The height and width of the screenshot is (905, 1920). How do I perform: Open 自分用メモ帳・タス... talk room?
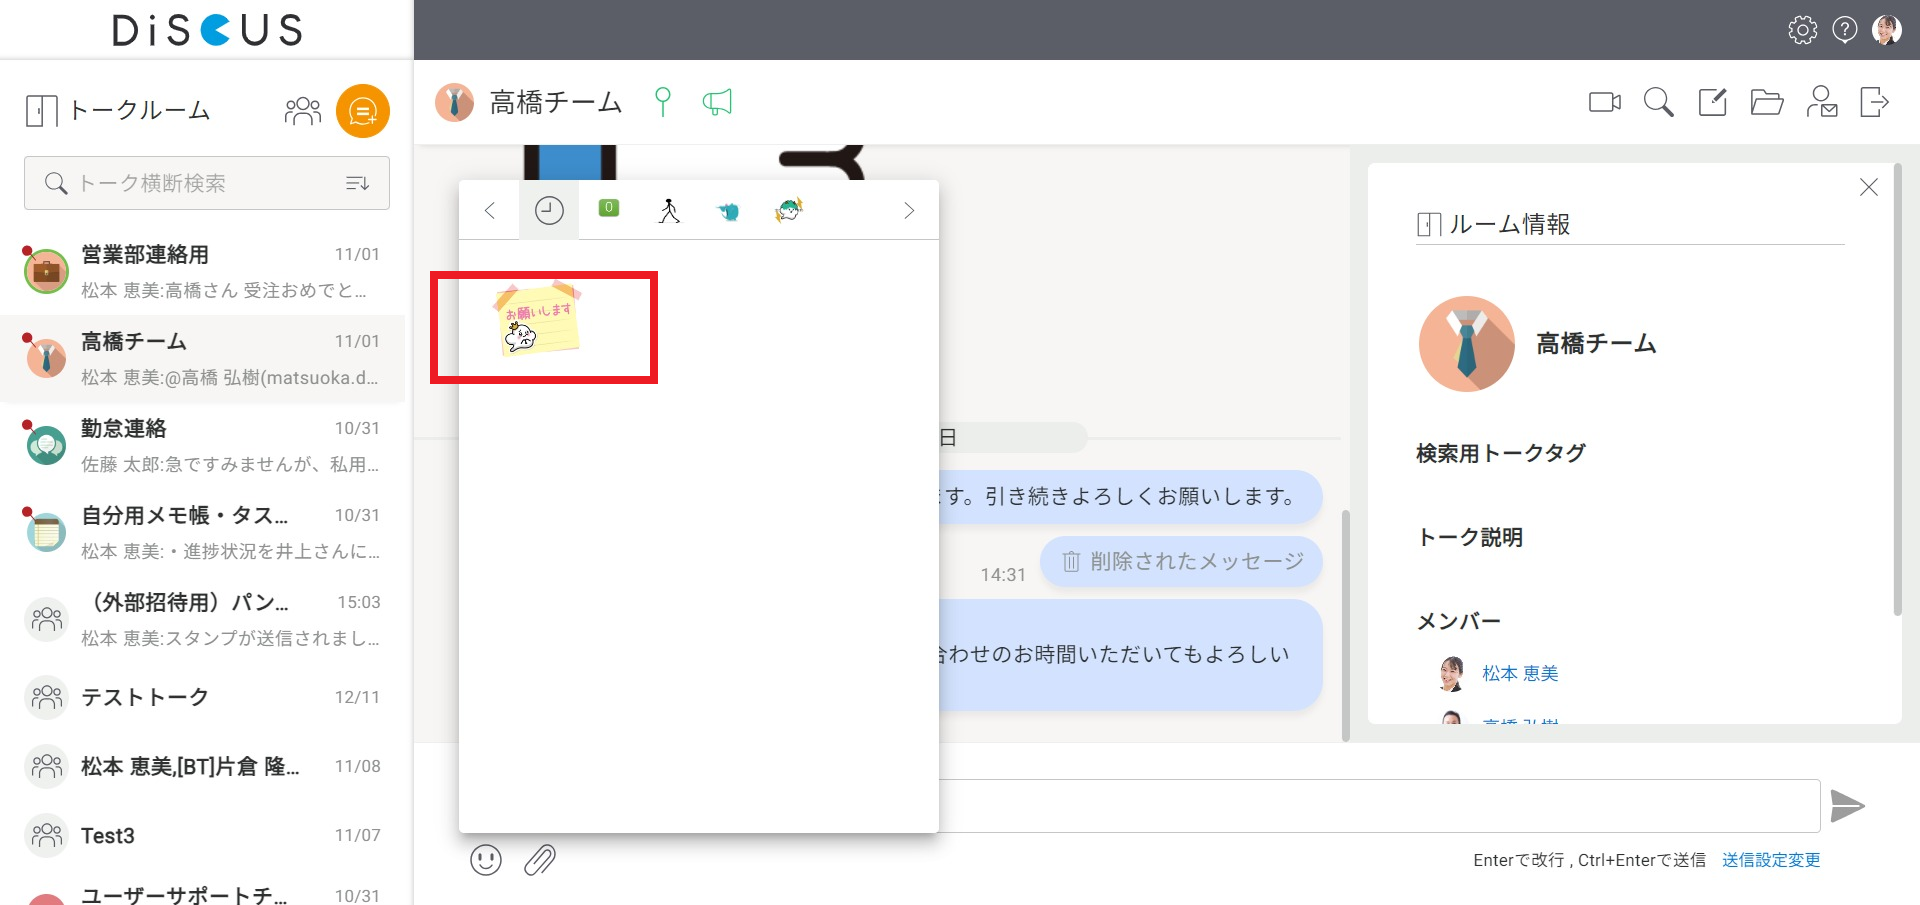click(203, 533)
